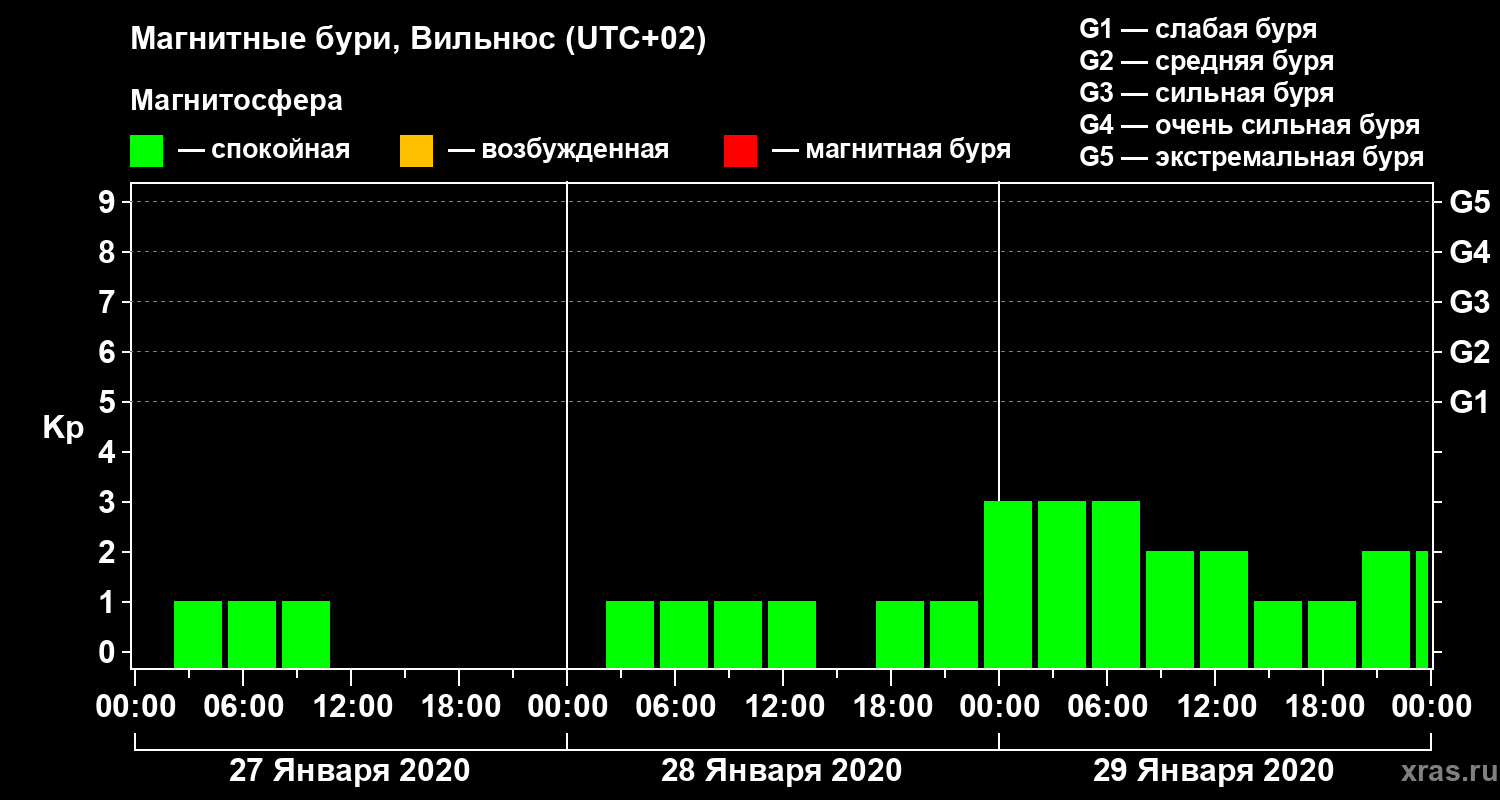This screenshot has width=1500, height=800.
Task: Click the red 'магнитная буря' legend swatch
Action: point(740,151)
